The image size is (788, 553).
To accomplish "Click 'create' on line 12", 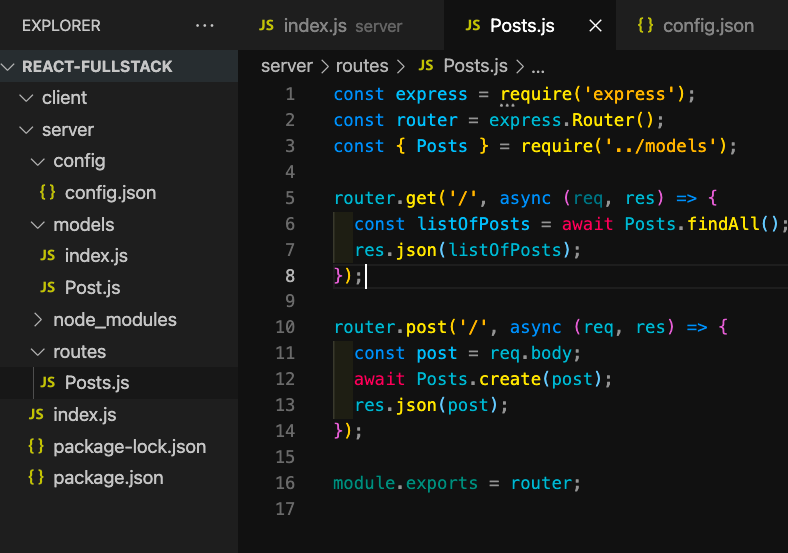I will (x=510, y=379).
